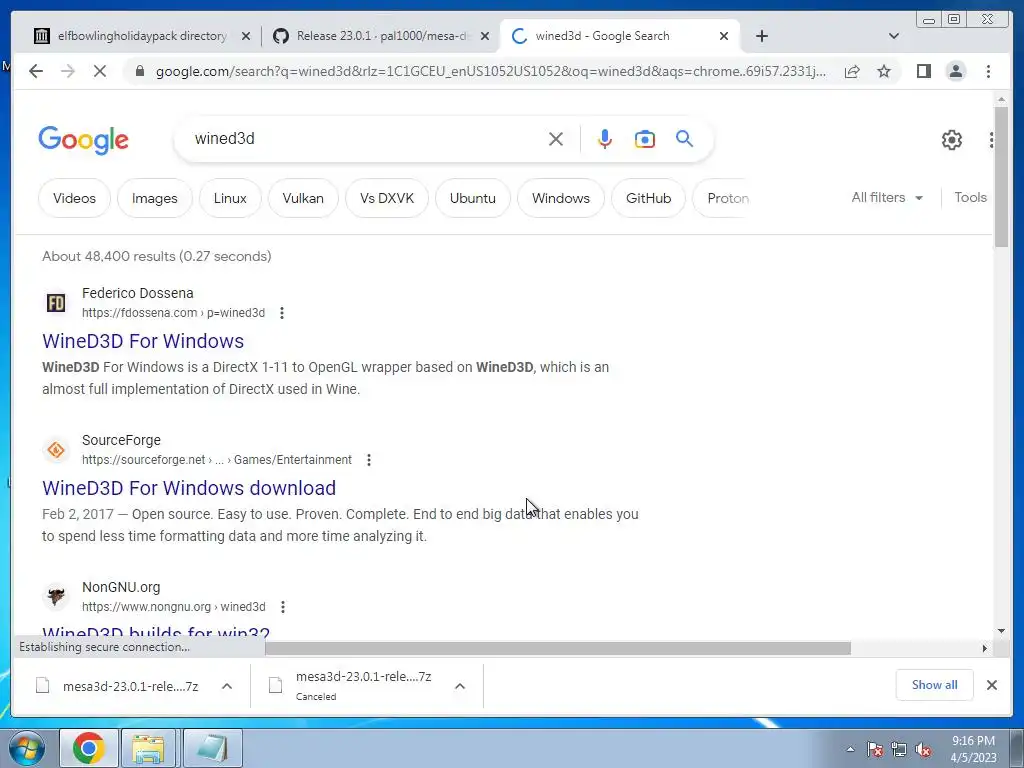Viewport: 1024px width, 768px height.
Task: Stop loading the page
Action: [100, 71]
